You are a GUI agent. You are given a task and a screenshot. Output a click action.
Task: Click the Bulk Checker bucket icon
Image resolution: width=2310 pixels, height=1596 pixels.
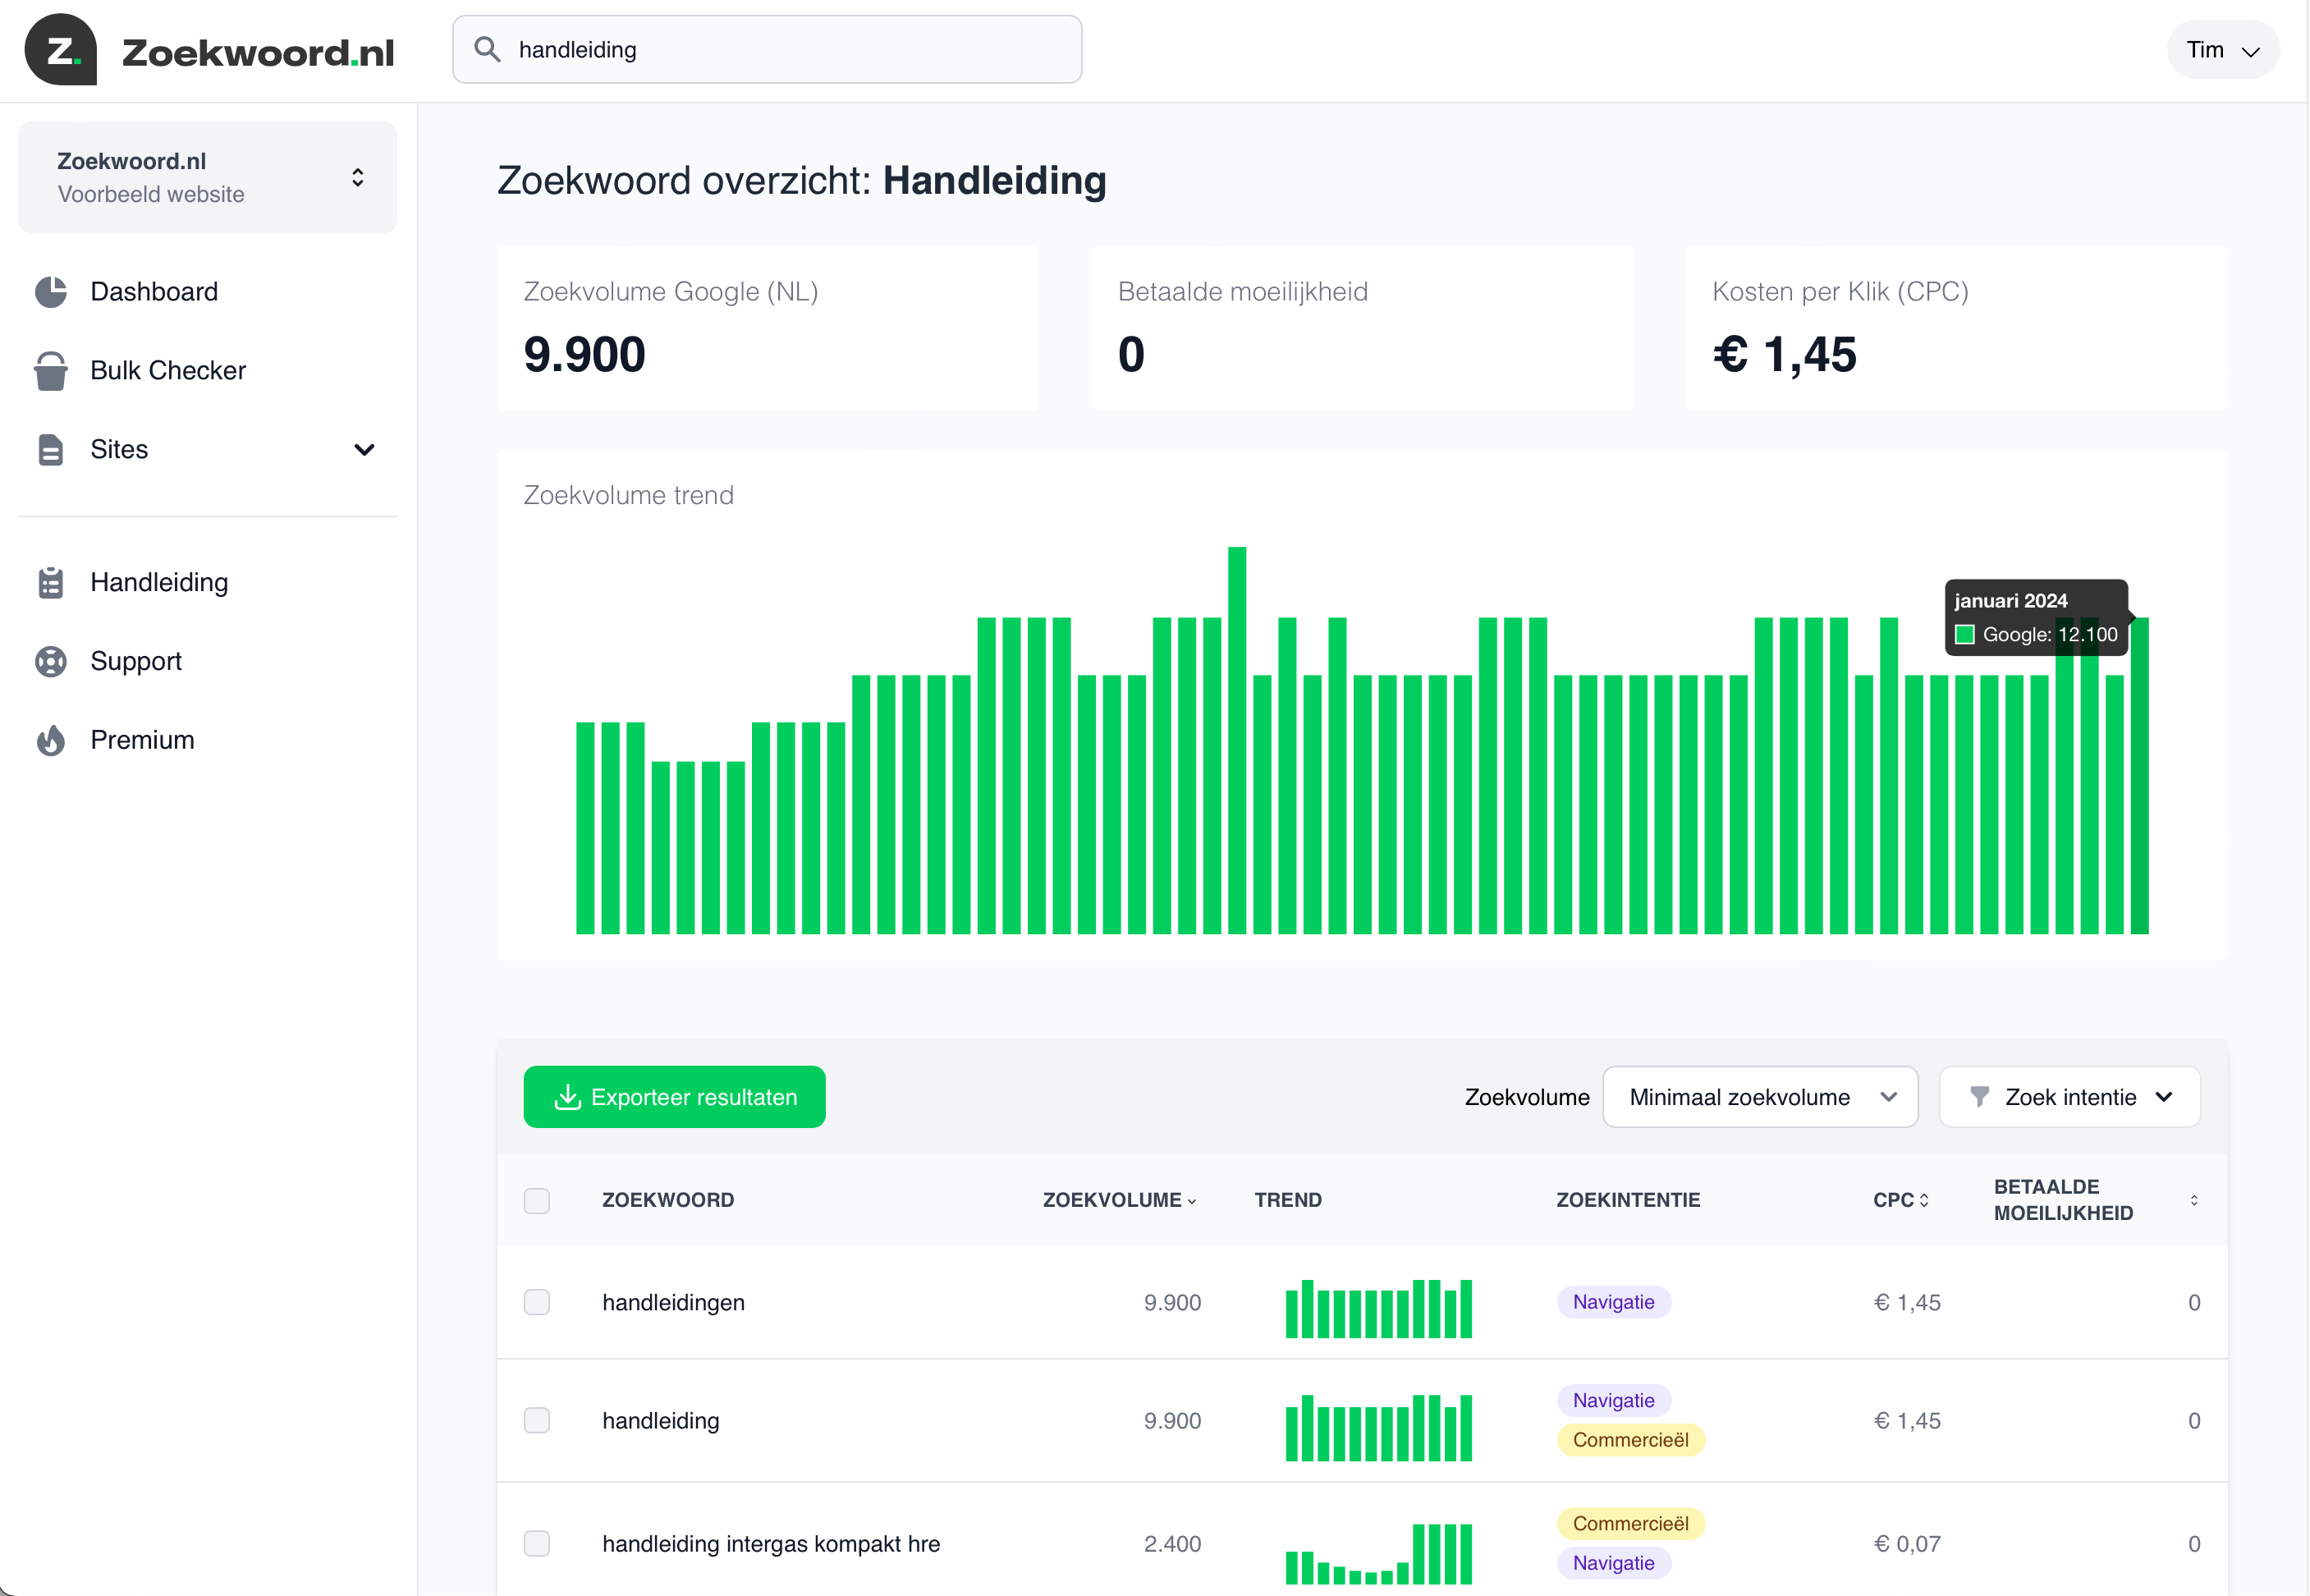pos(51,371)
